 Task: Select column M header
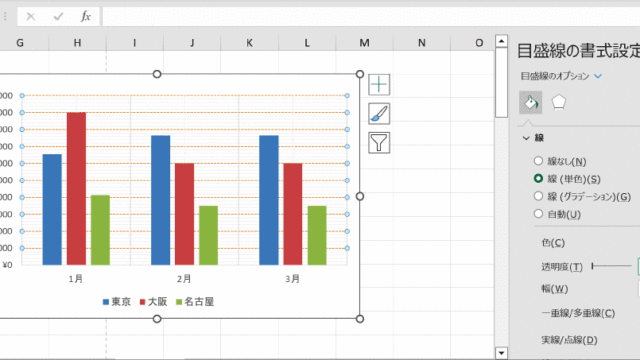(x=364, y=43)
